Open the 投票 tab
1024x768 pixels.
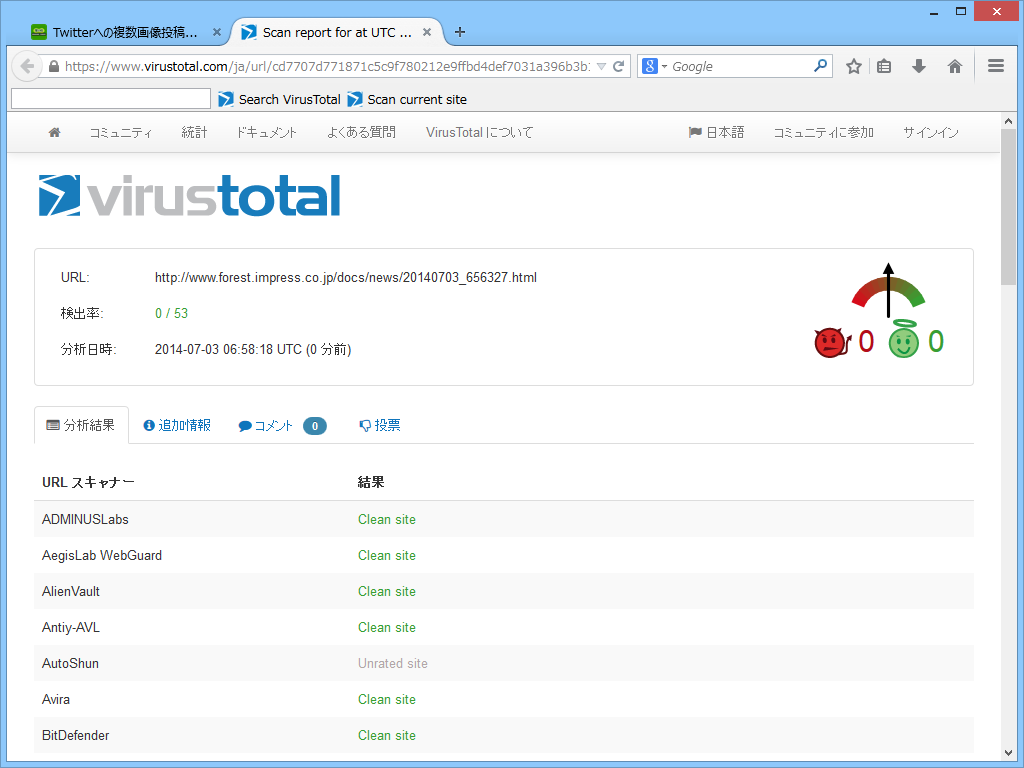coord(379,425)
